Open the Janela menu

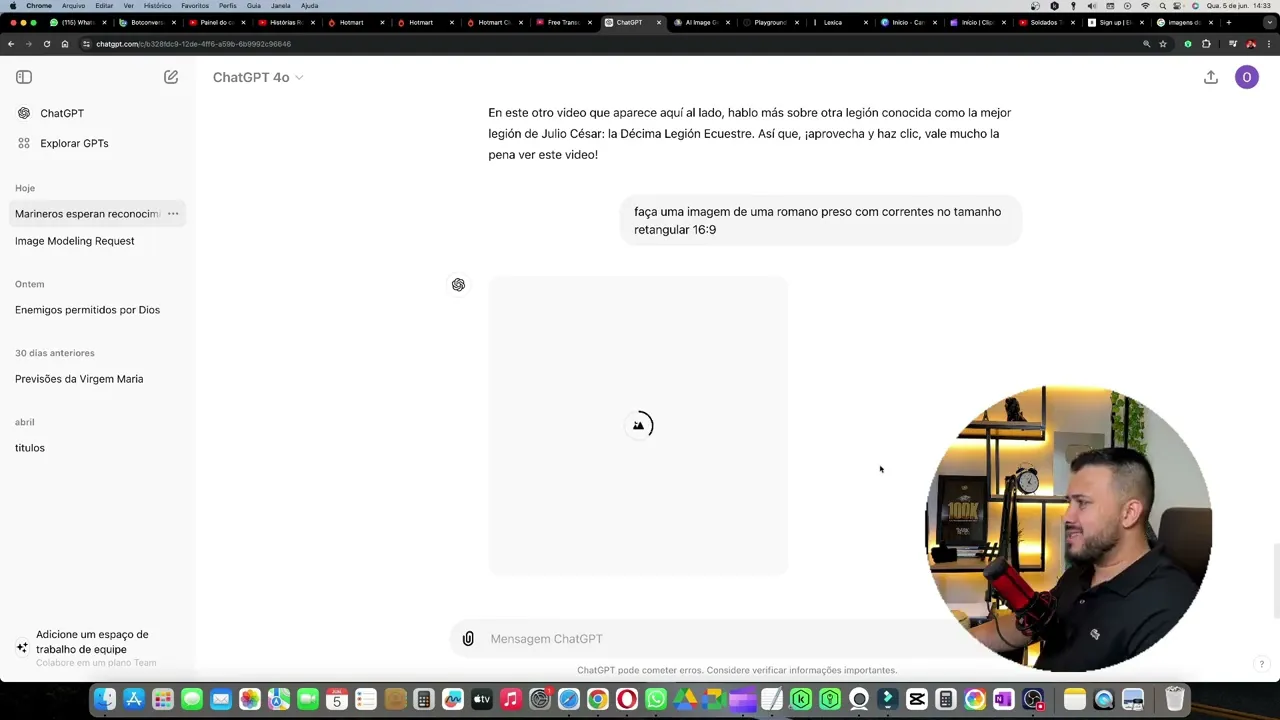(280, 6)
